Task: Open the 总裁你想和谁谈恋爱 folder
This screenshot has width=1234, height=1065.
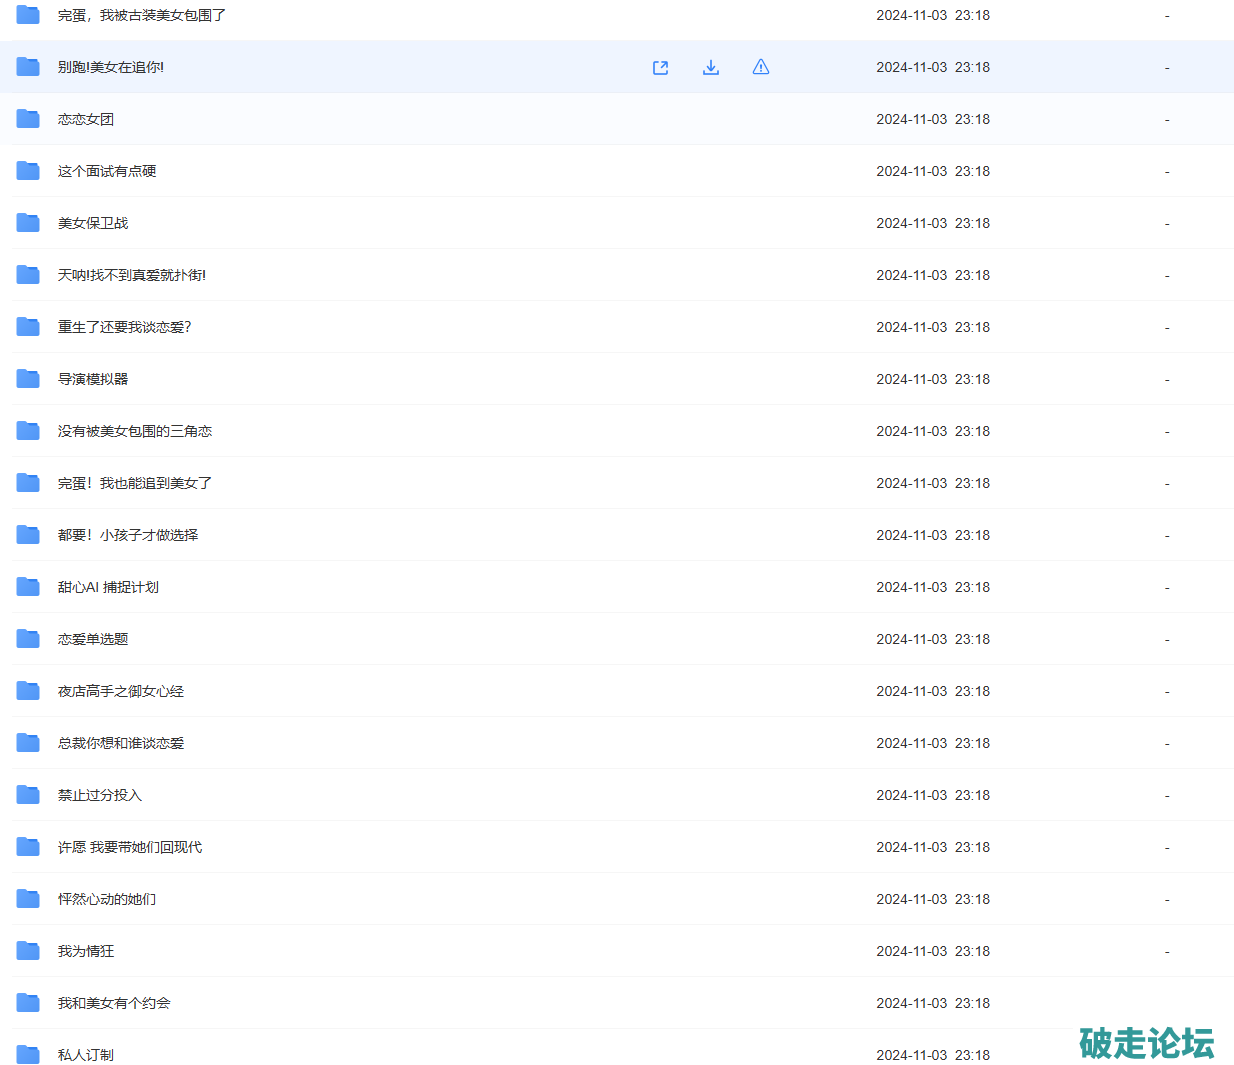Action: tap(121, 743)
